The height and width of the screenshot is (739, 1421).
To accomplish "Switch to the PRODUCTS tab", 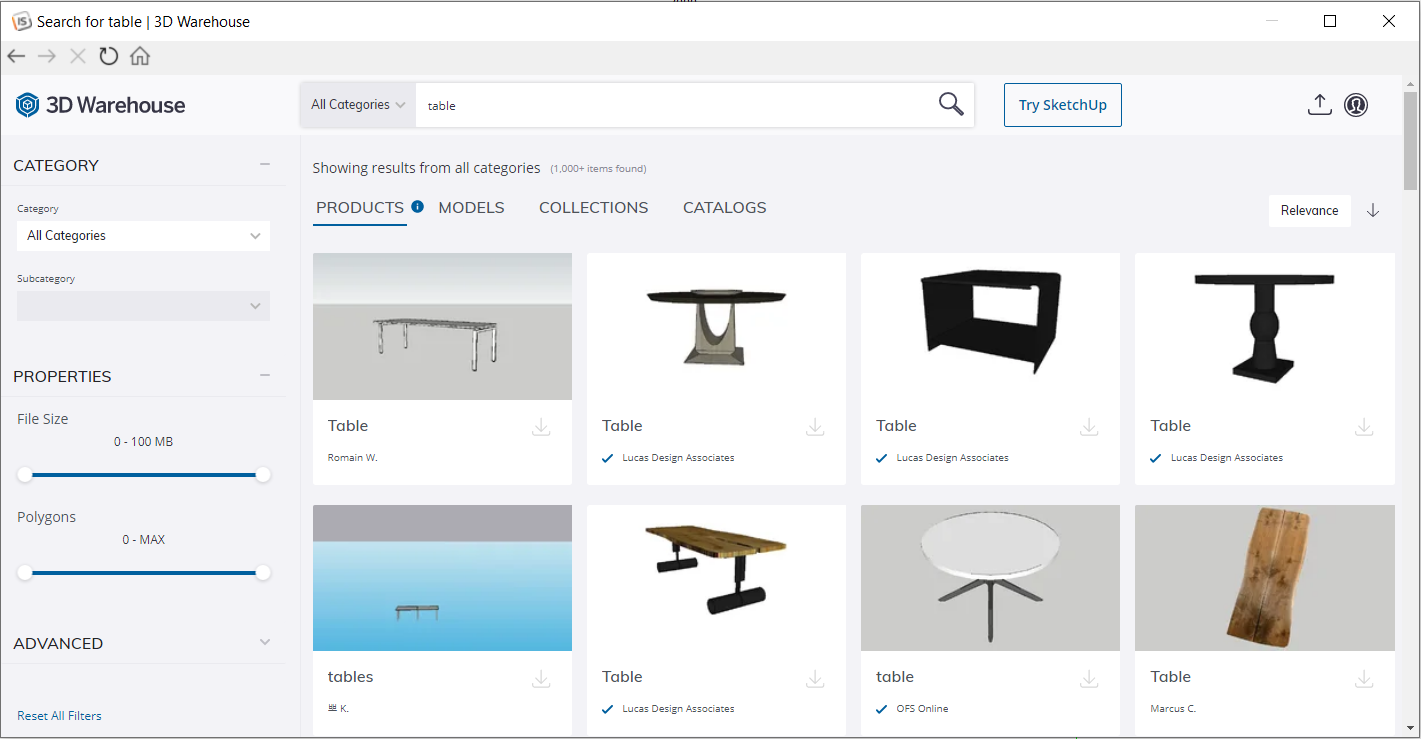I will pyautogui.click(x=360, y=208).
